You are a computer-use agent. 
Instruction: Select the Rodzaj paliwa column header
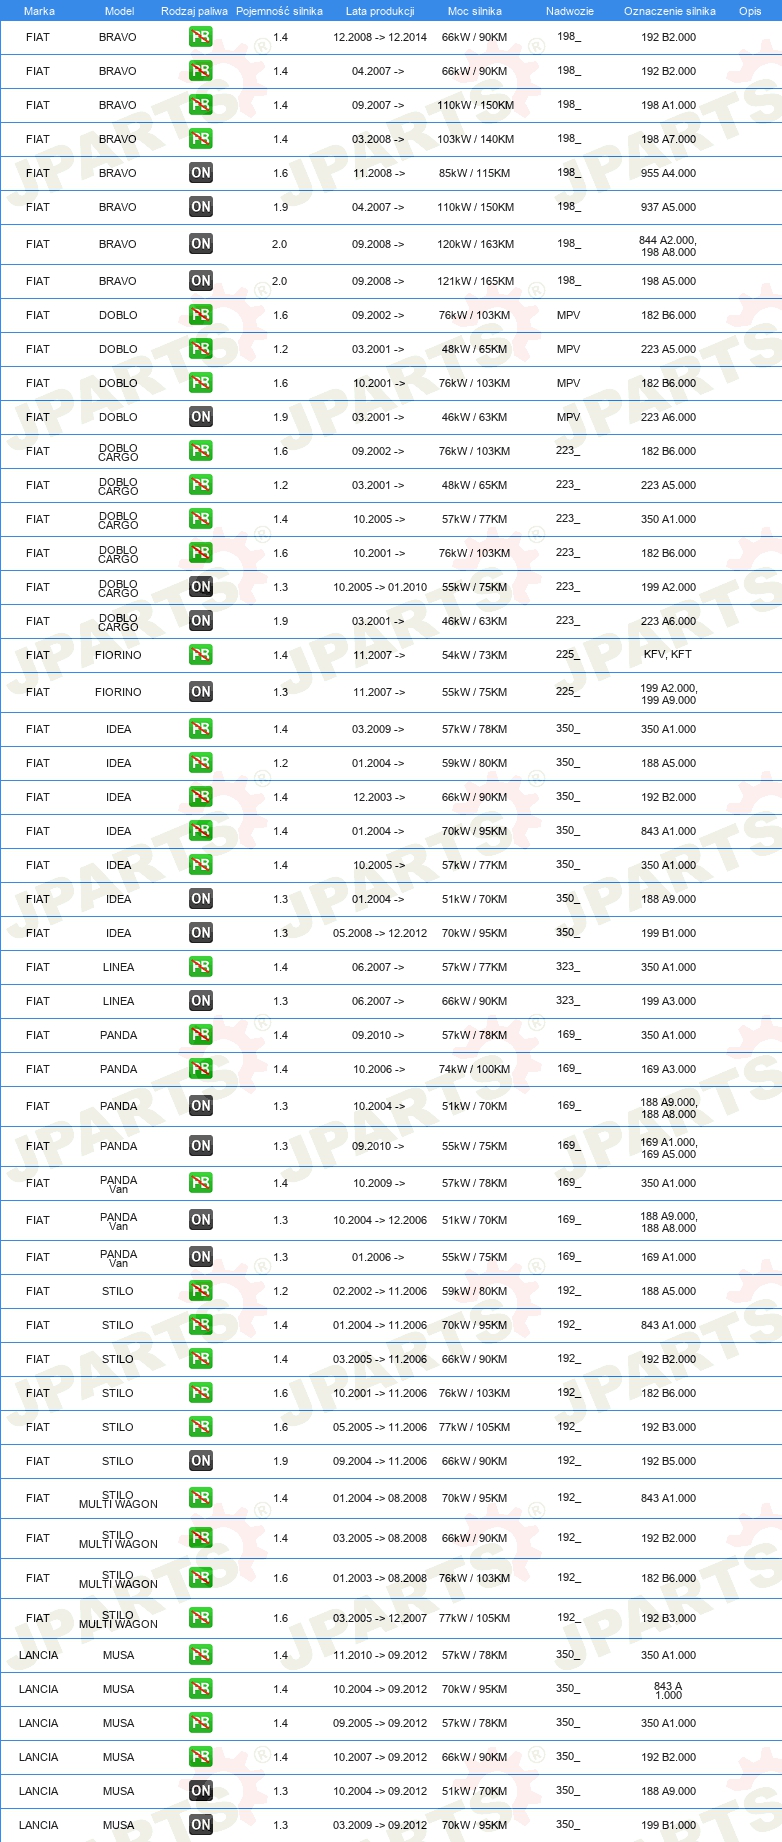(x=194, y=11)
